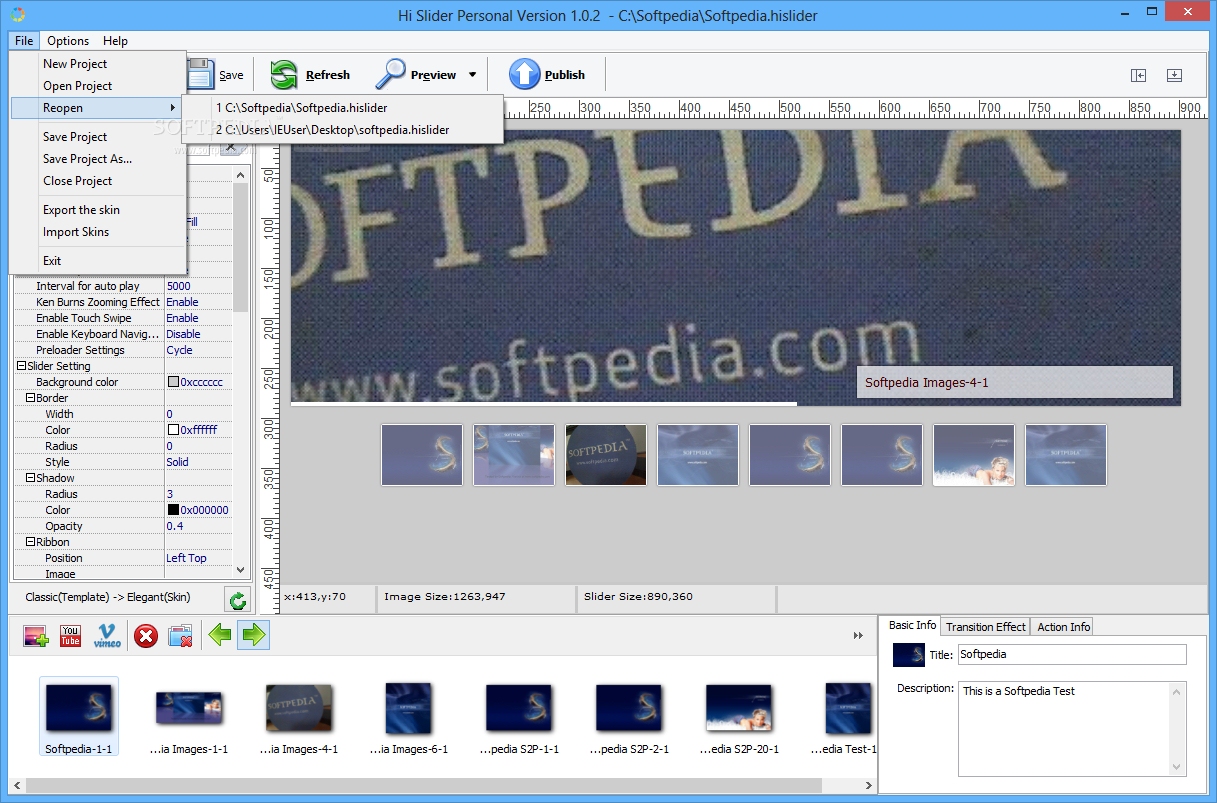
Task: Select the Softpedia-1-1 slide thumbnail
Action: tap(79, 716)
